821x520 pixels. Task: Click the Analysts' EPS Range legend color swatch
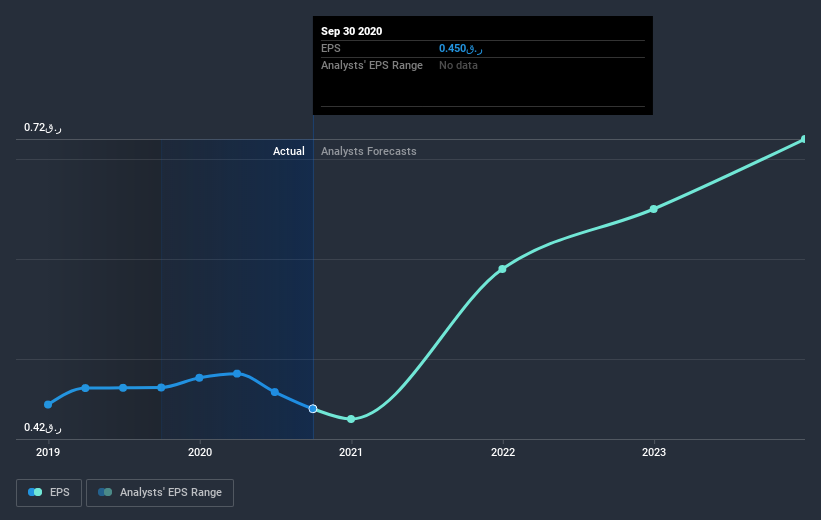coord(105,492)
